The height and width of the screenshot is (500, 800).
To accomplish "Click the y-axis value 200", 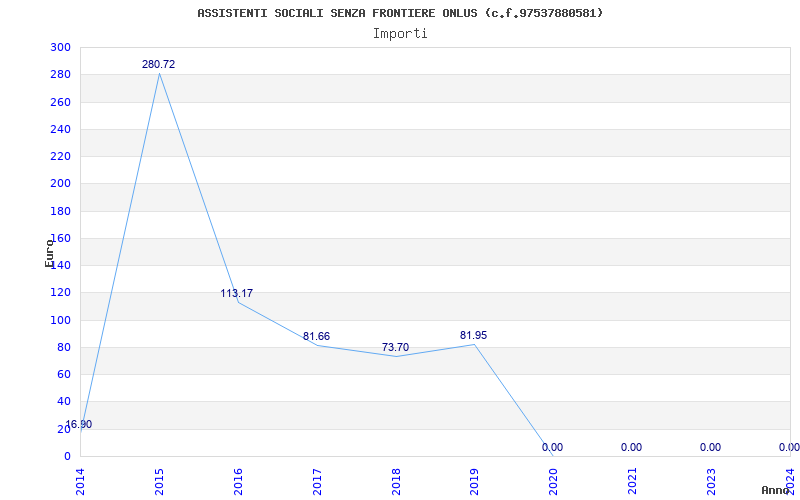I will pos(60,184).
